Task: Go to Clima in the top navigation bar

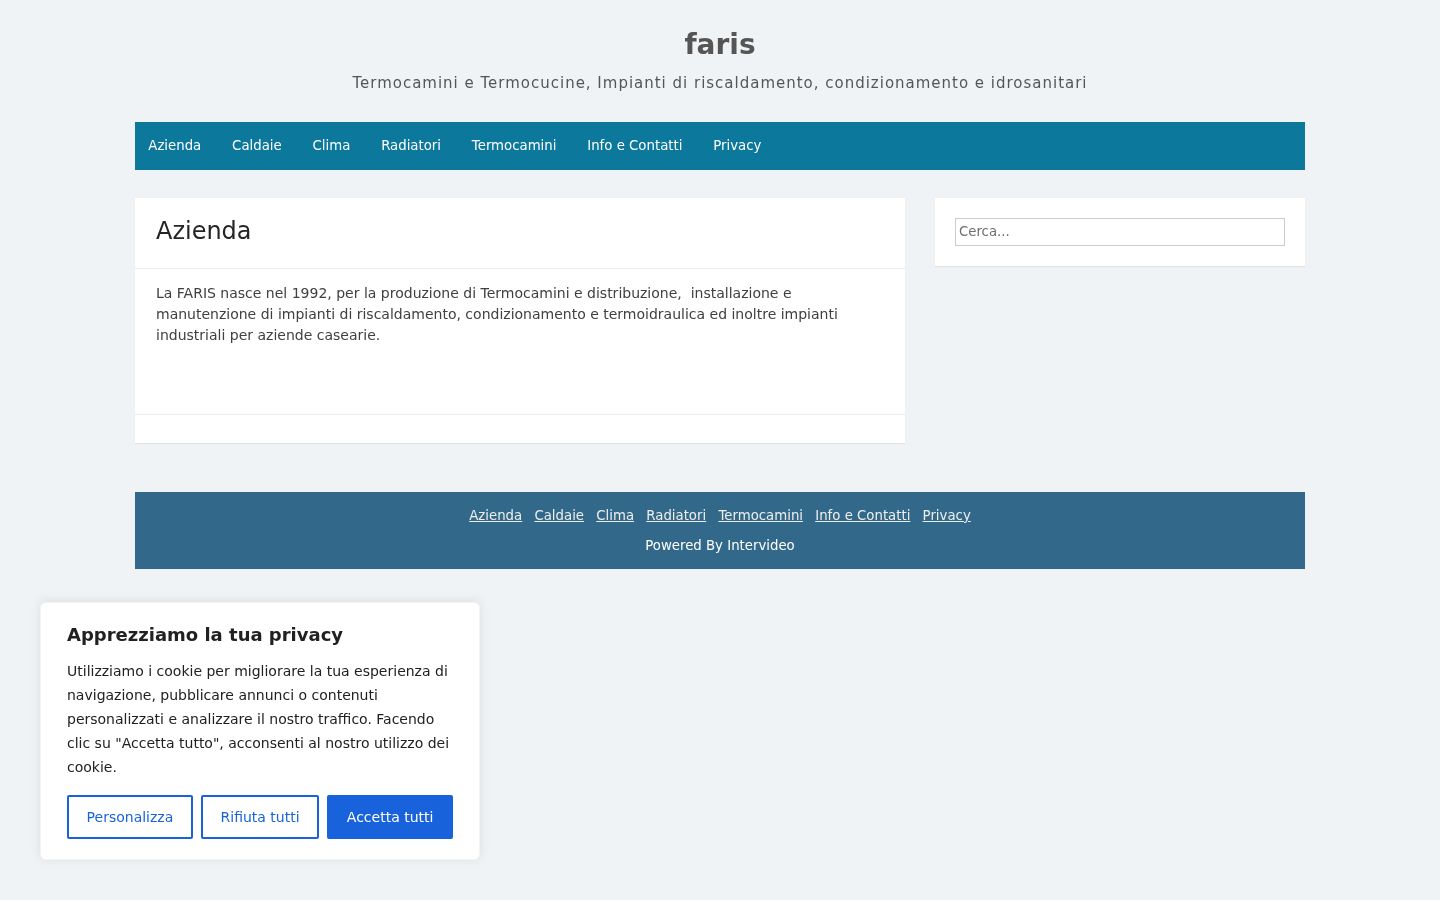Action: (331, 145)
